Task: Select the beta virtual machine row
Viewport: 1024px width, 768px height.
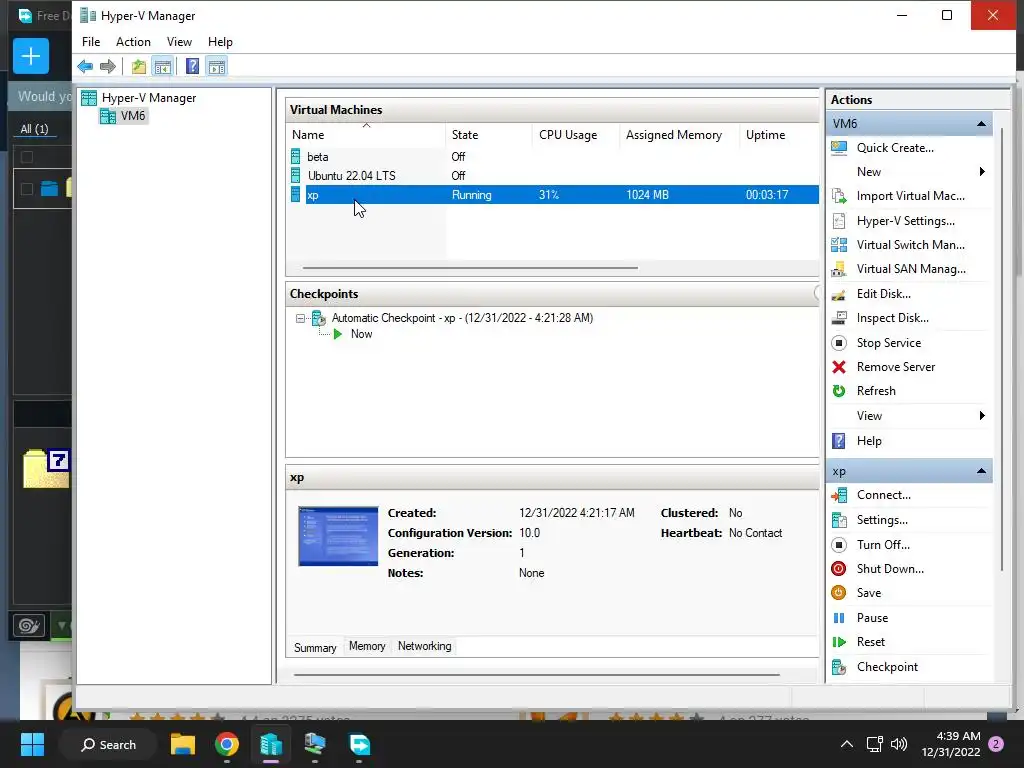Action: point(552,157)
